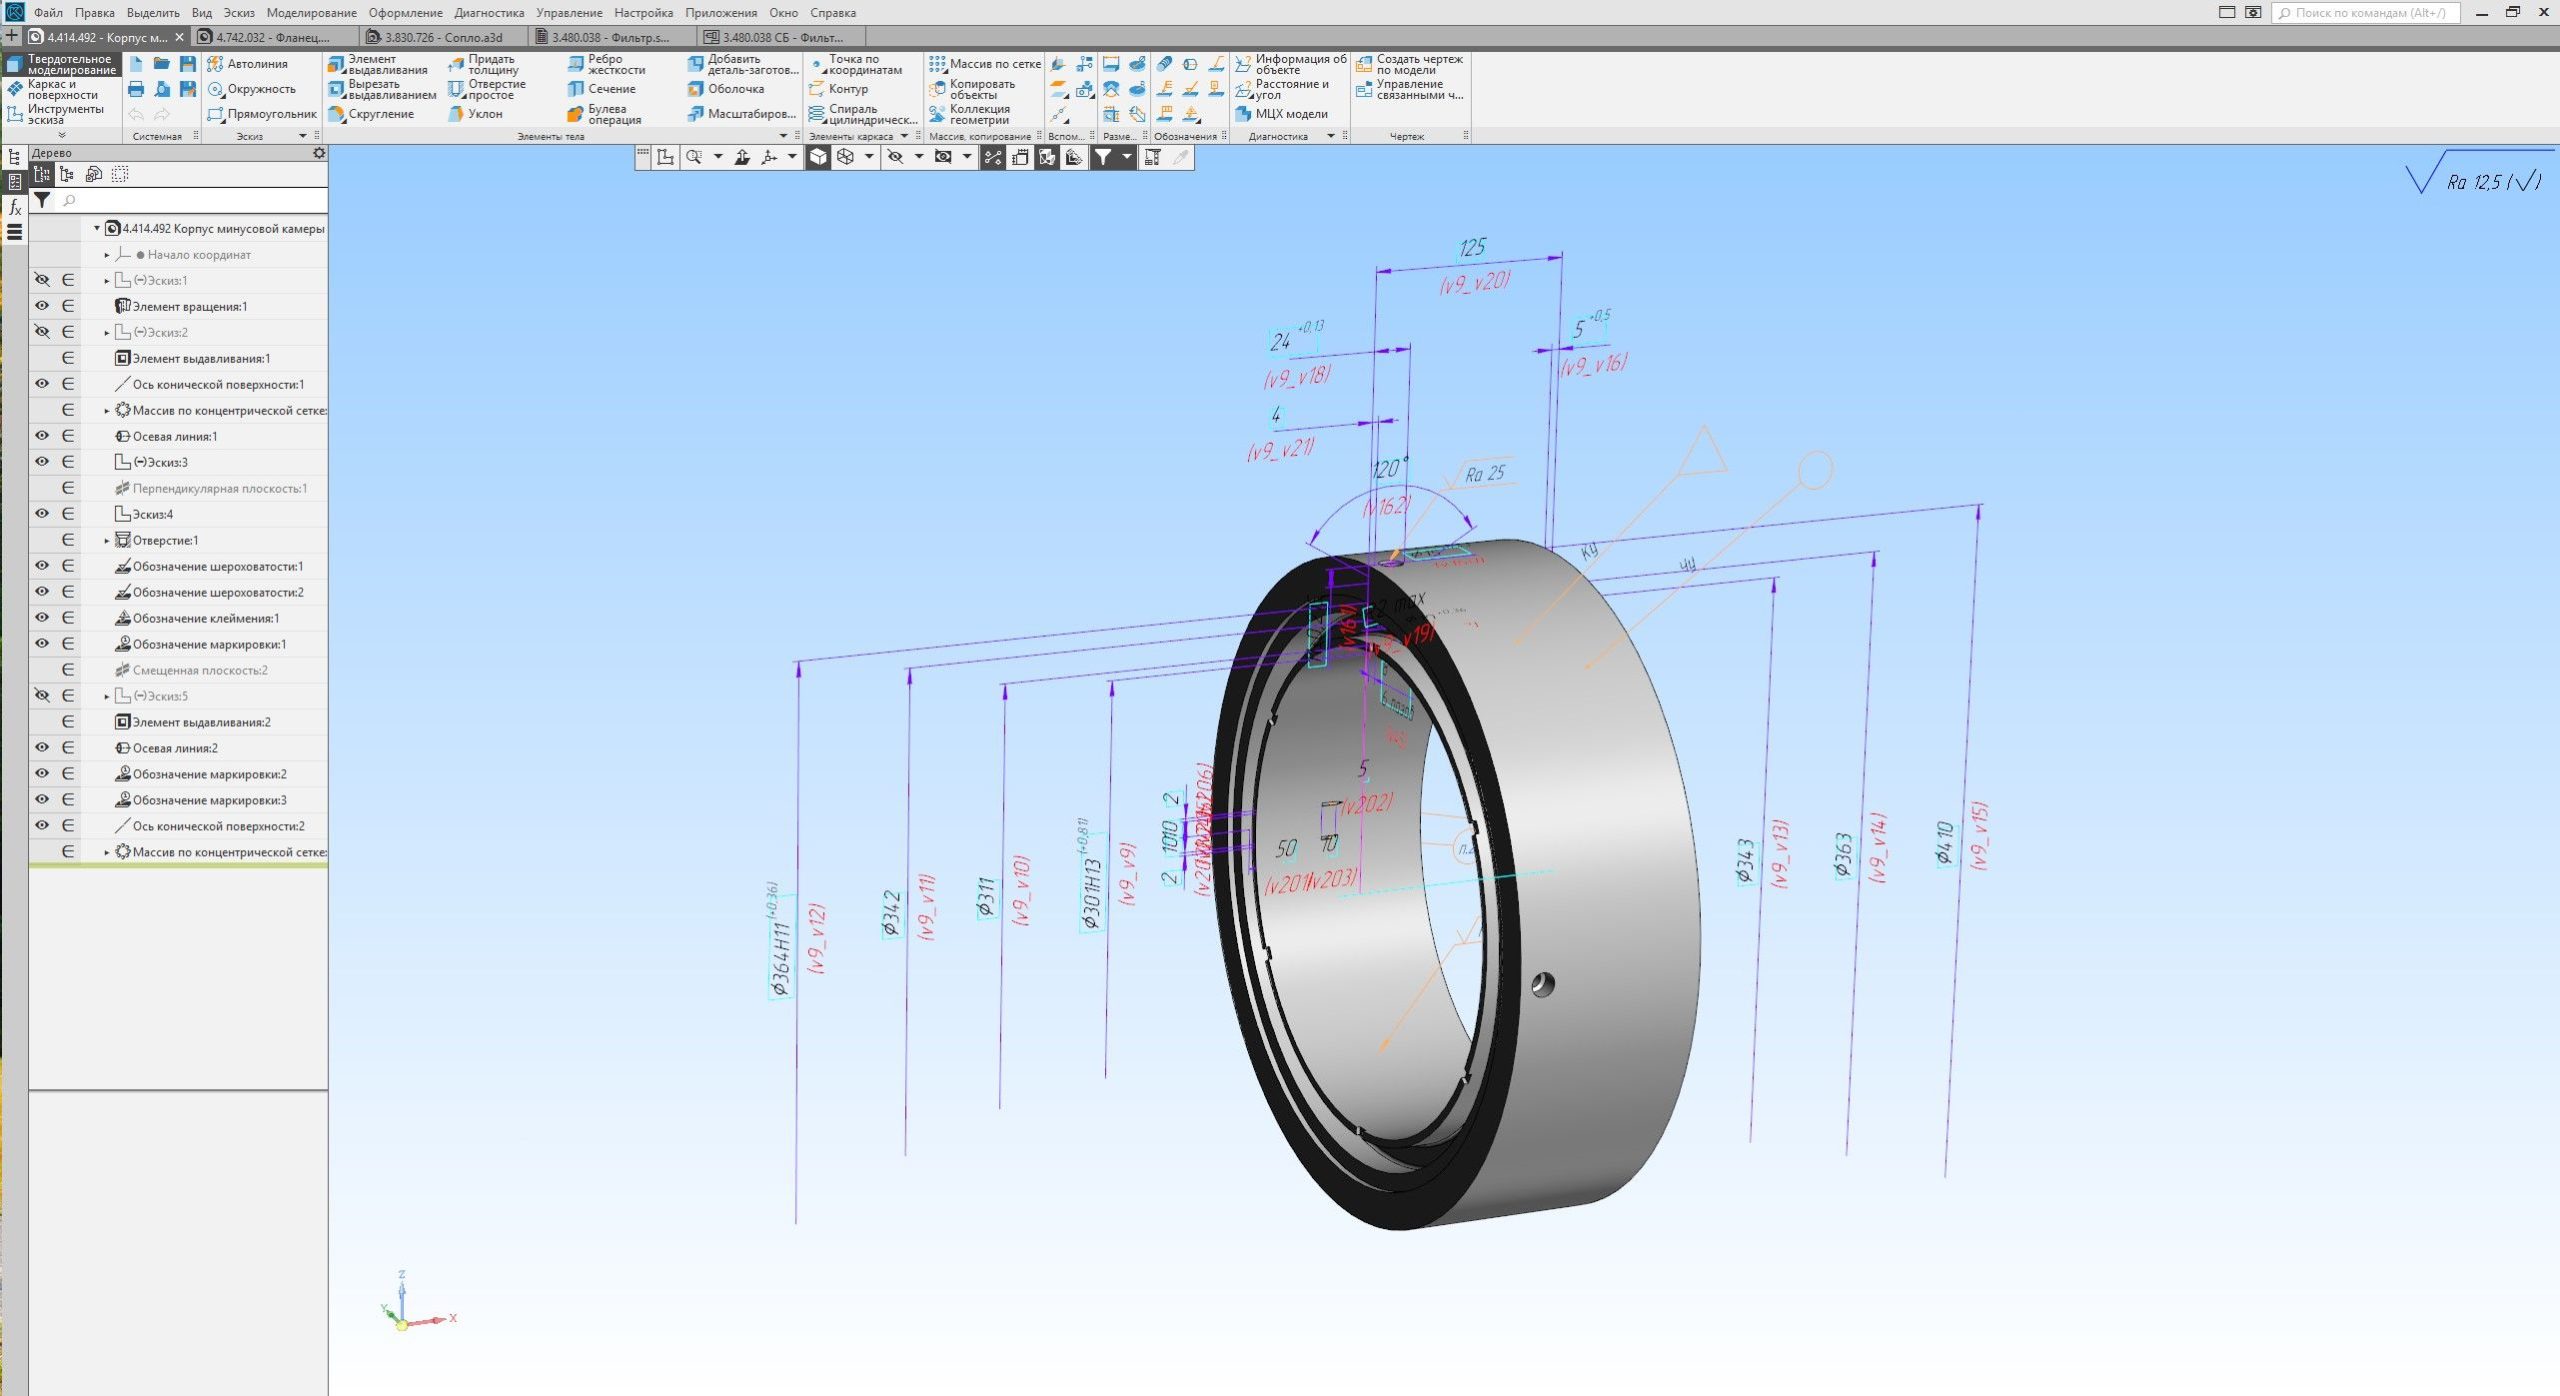Click the Скругление (fillet) tool icon
The height and width of the screenshot is (1396, 2560).
337,114
